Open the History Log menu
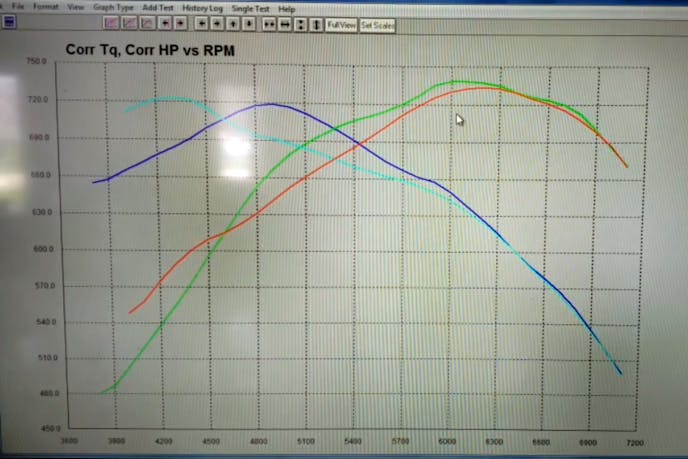The height and width of the screenshot is (459, 688). [204, 7]
